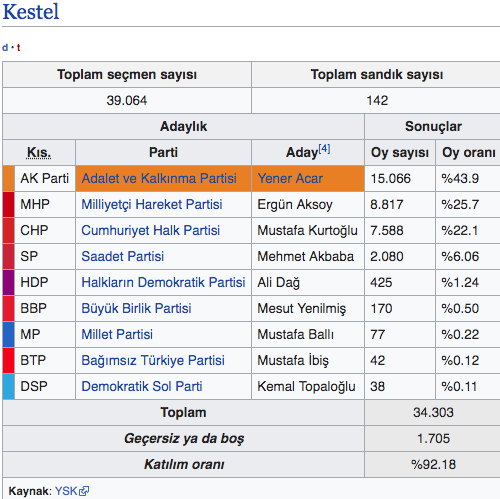The image size is (500, 499).
Task: Open the Büyük Birlik Partisi link
Action: click(x=136, y=308)
